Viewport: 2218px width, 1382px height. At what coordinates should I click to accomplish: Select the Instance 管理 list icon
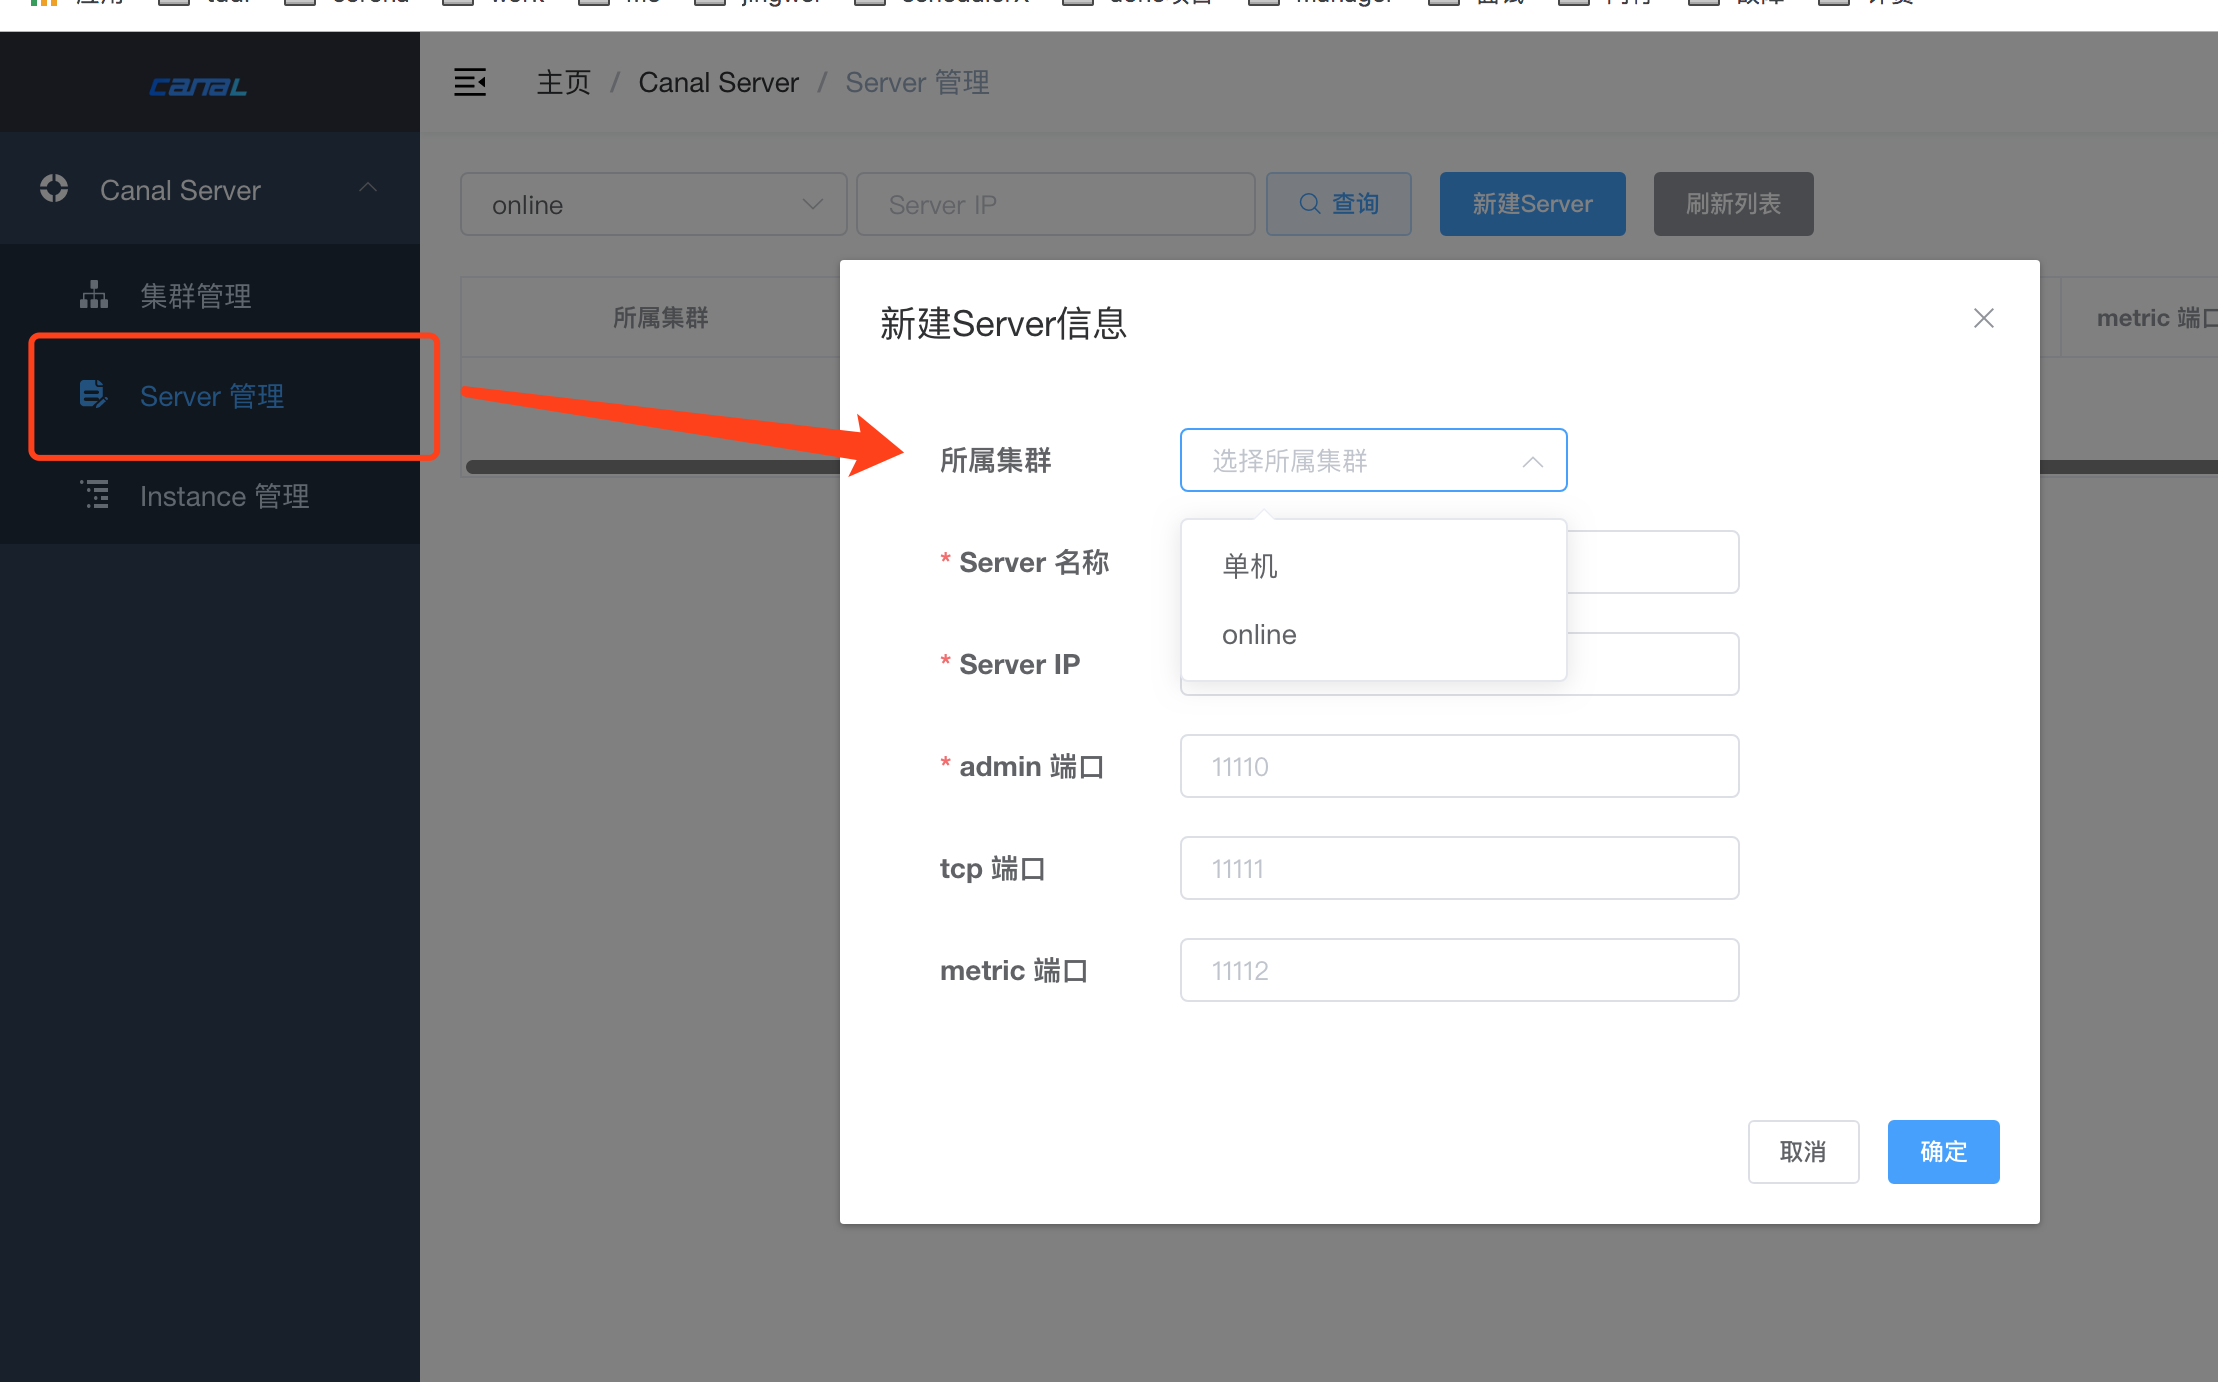[x=94, y=494]
